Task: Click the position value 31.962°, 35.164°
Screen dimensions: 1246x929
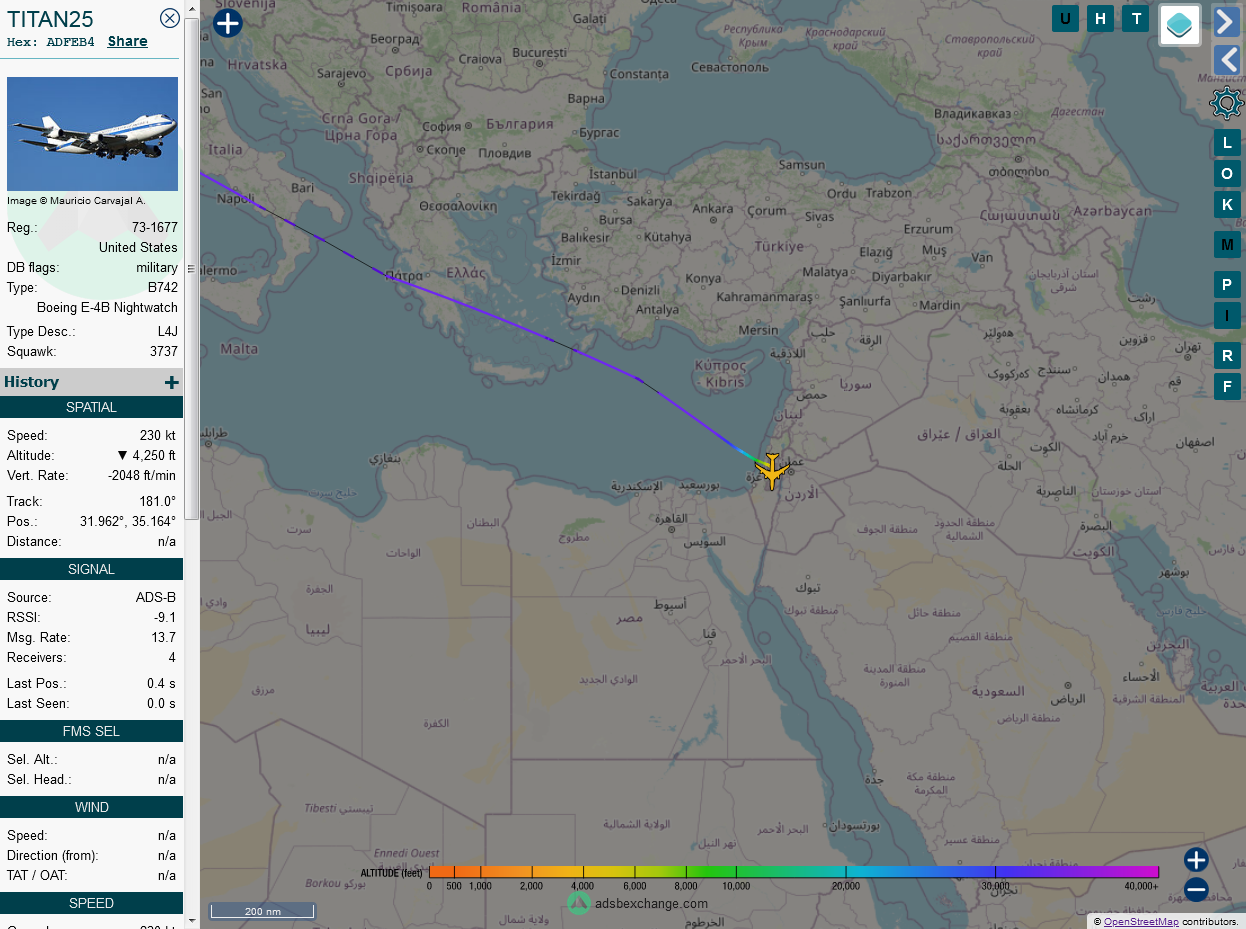Action: 128,522
